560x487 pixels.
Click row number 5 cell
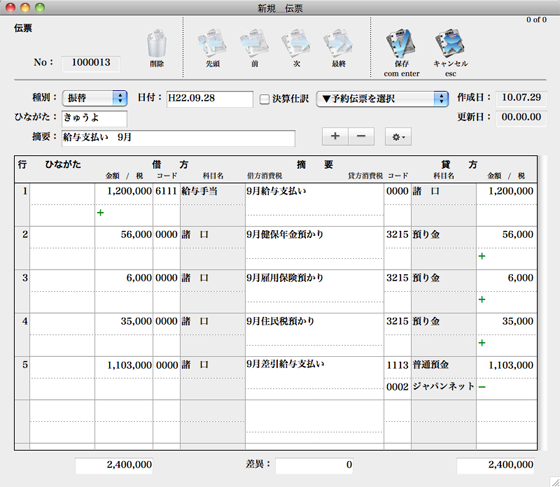(x=22, y=378)
